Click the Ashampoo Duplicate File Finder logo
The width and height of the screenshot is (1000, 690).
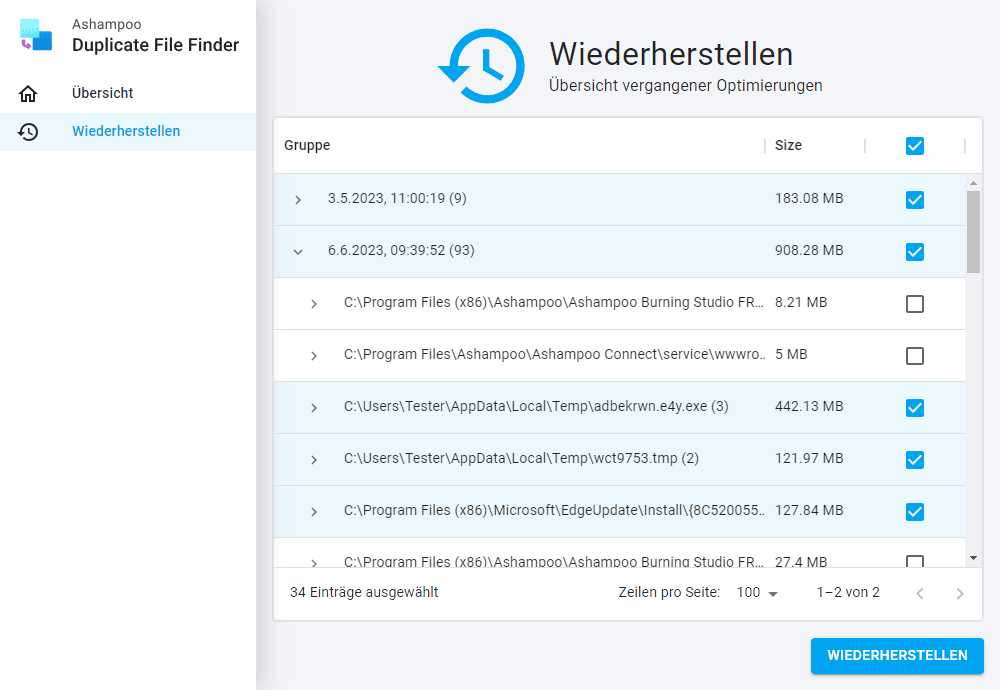pyautogui.click(x=36, y=35)
